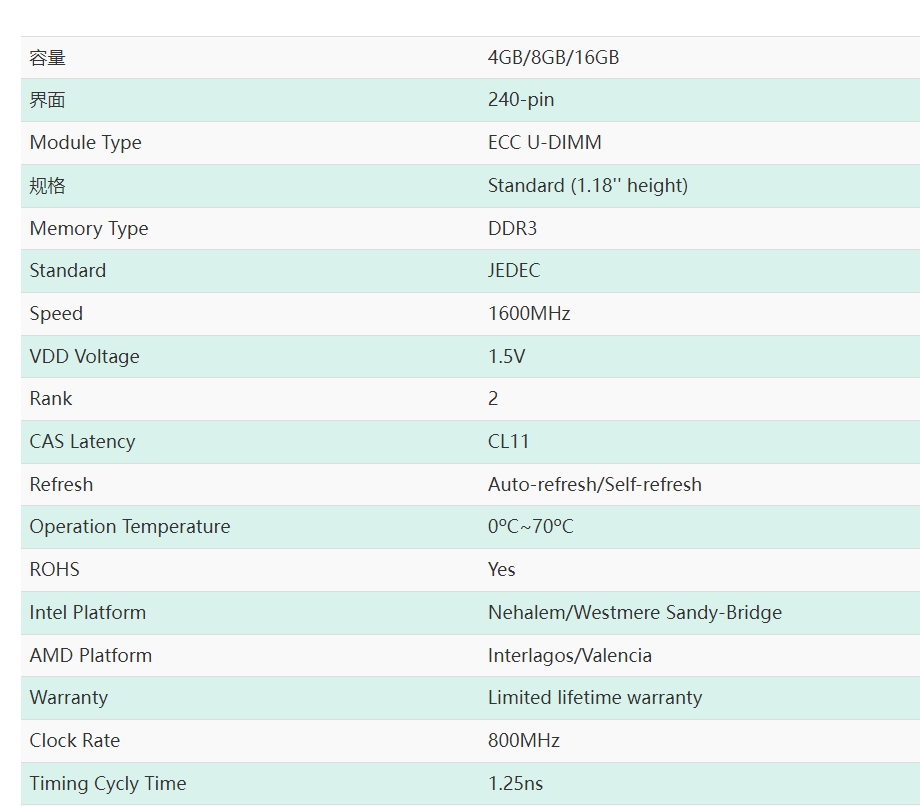Select the CL11 CAS Latency value

(508, 441)
